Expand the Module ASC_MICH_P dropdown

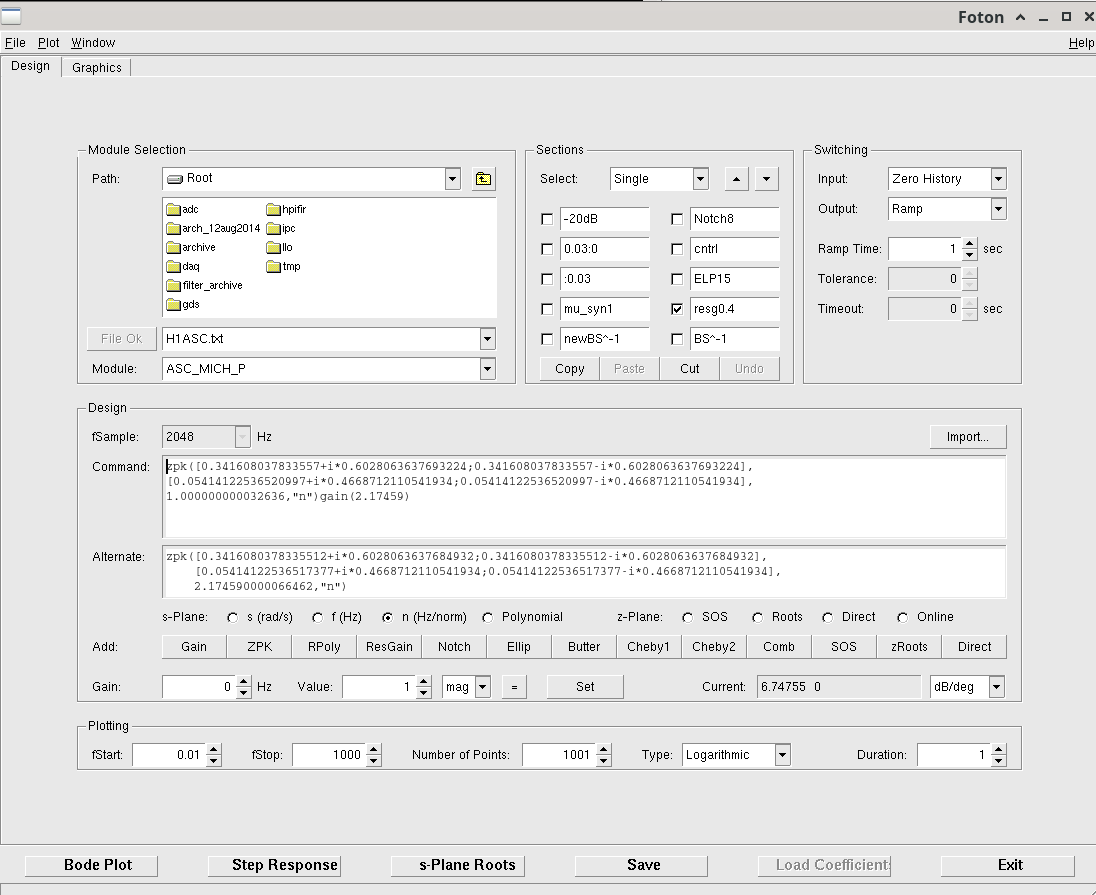487,369
